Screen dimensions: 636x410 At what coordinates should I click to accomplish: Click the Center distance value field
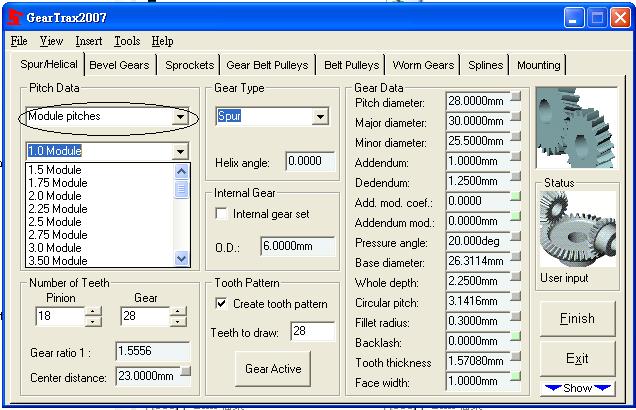tap(148, 376)
